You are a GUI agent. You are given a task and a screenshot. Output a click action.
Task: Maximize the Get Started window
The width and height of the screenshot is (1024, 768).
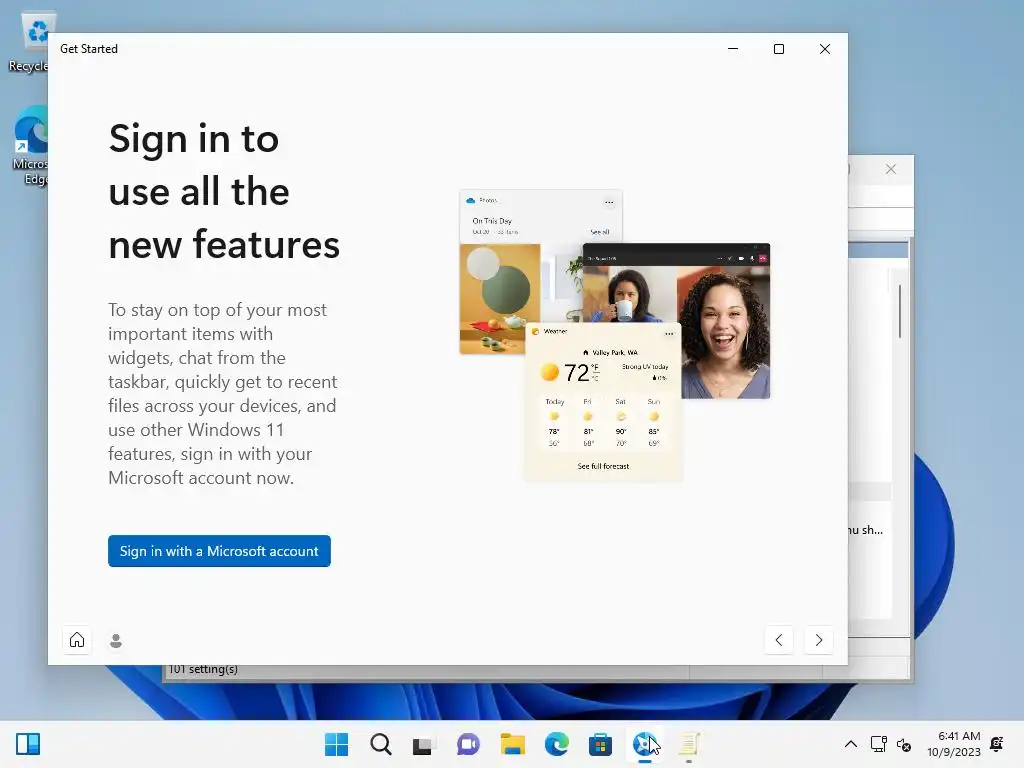[778, 49]
